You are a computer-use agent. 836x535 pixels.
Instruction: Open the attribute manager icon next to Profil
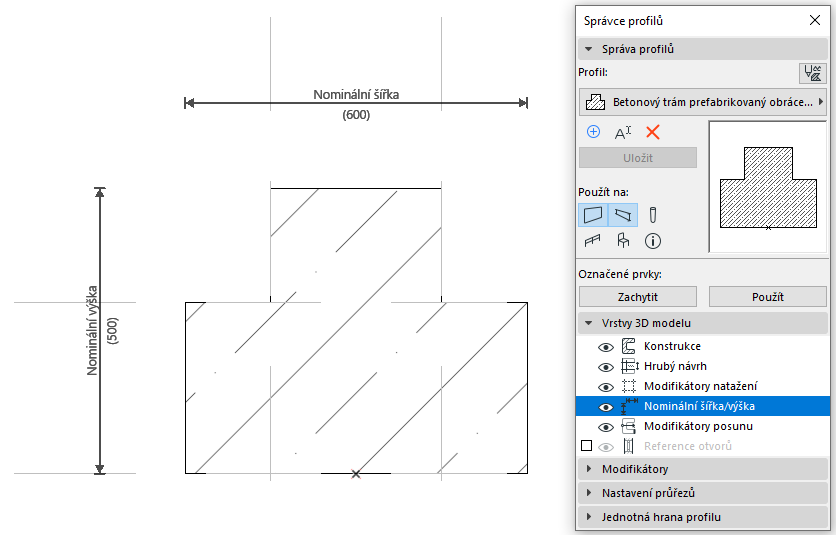(x=813, y=73)
